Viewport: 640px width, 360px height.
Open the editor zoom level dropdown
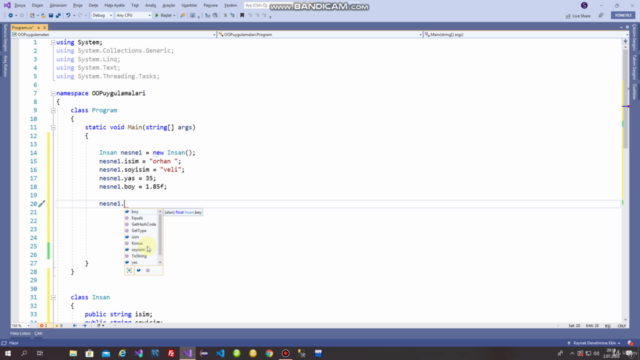coord(20,326)
